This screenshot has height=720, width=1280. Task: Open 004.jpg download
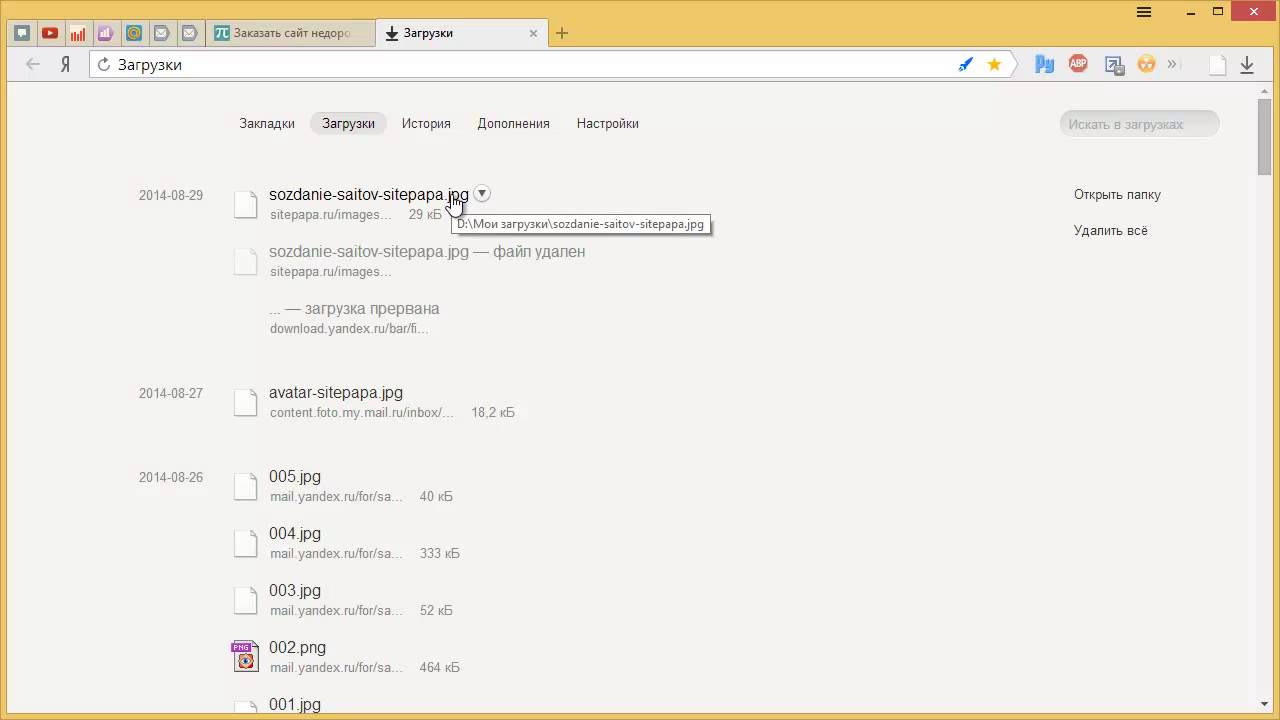pos(294,534)
